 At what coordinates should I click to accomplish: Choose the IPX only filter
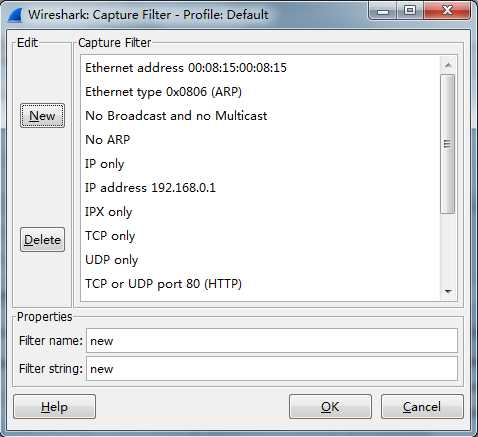click(x=260, y=212)
